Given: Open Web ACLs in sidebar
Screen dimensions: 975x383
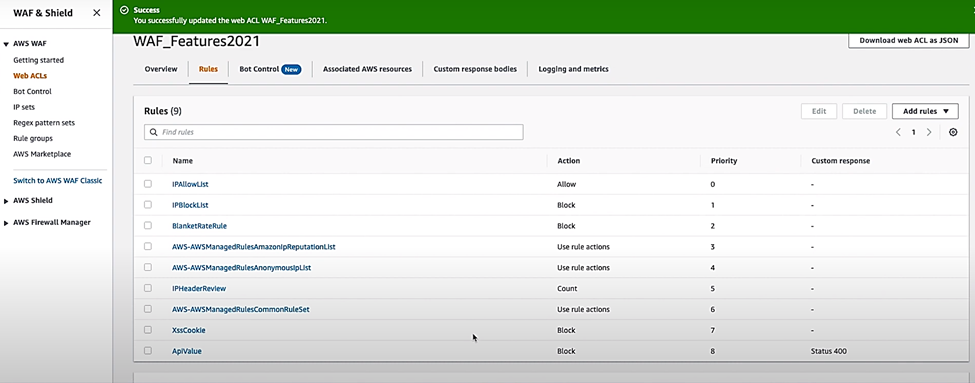Looking at the screenshot, I should [30, 76].
